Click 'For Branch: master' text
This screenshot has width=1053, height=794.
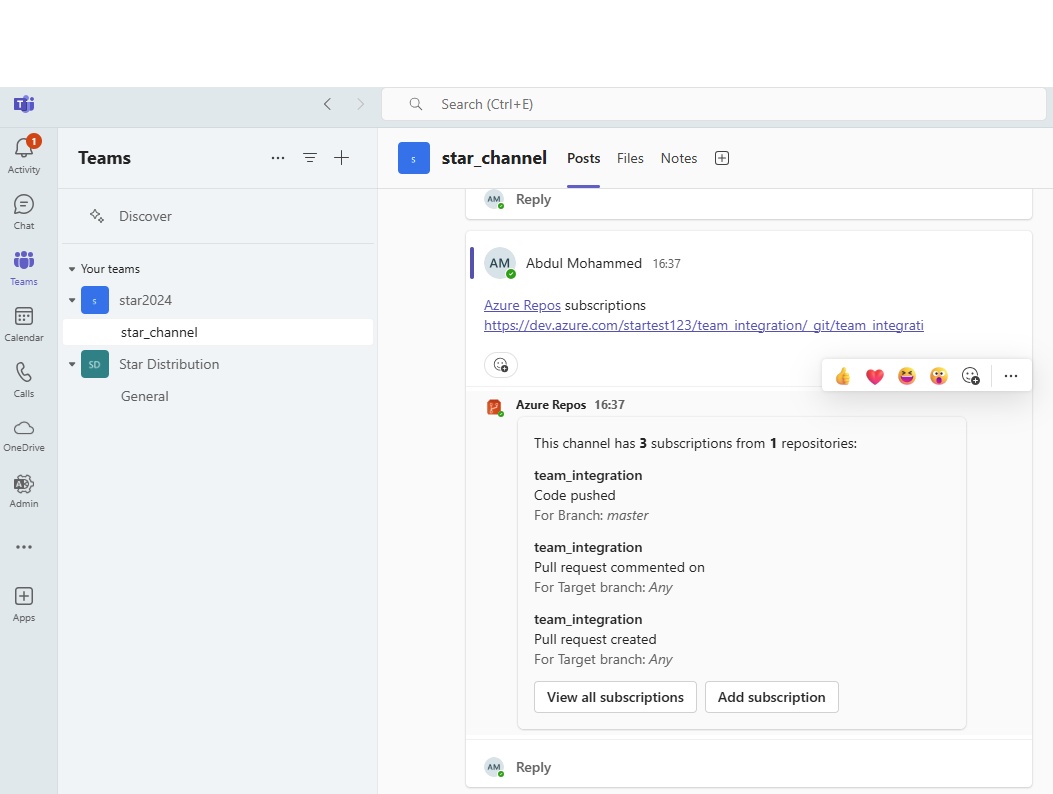pyautogui.click(x=591, y=516)
